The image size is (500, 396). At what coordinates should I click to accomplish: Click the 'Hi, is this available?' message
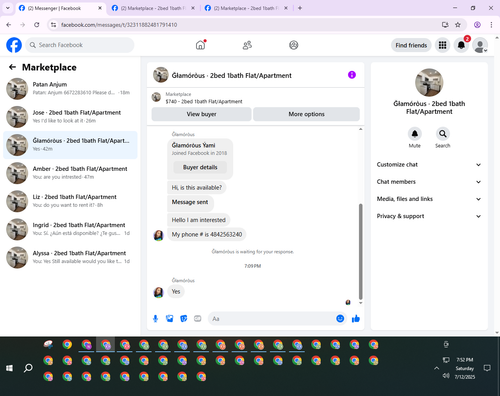197,188
